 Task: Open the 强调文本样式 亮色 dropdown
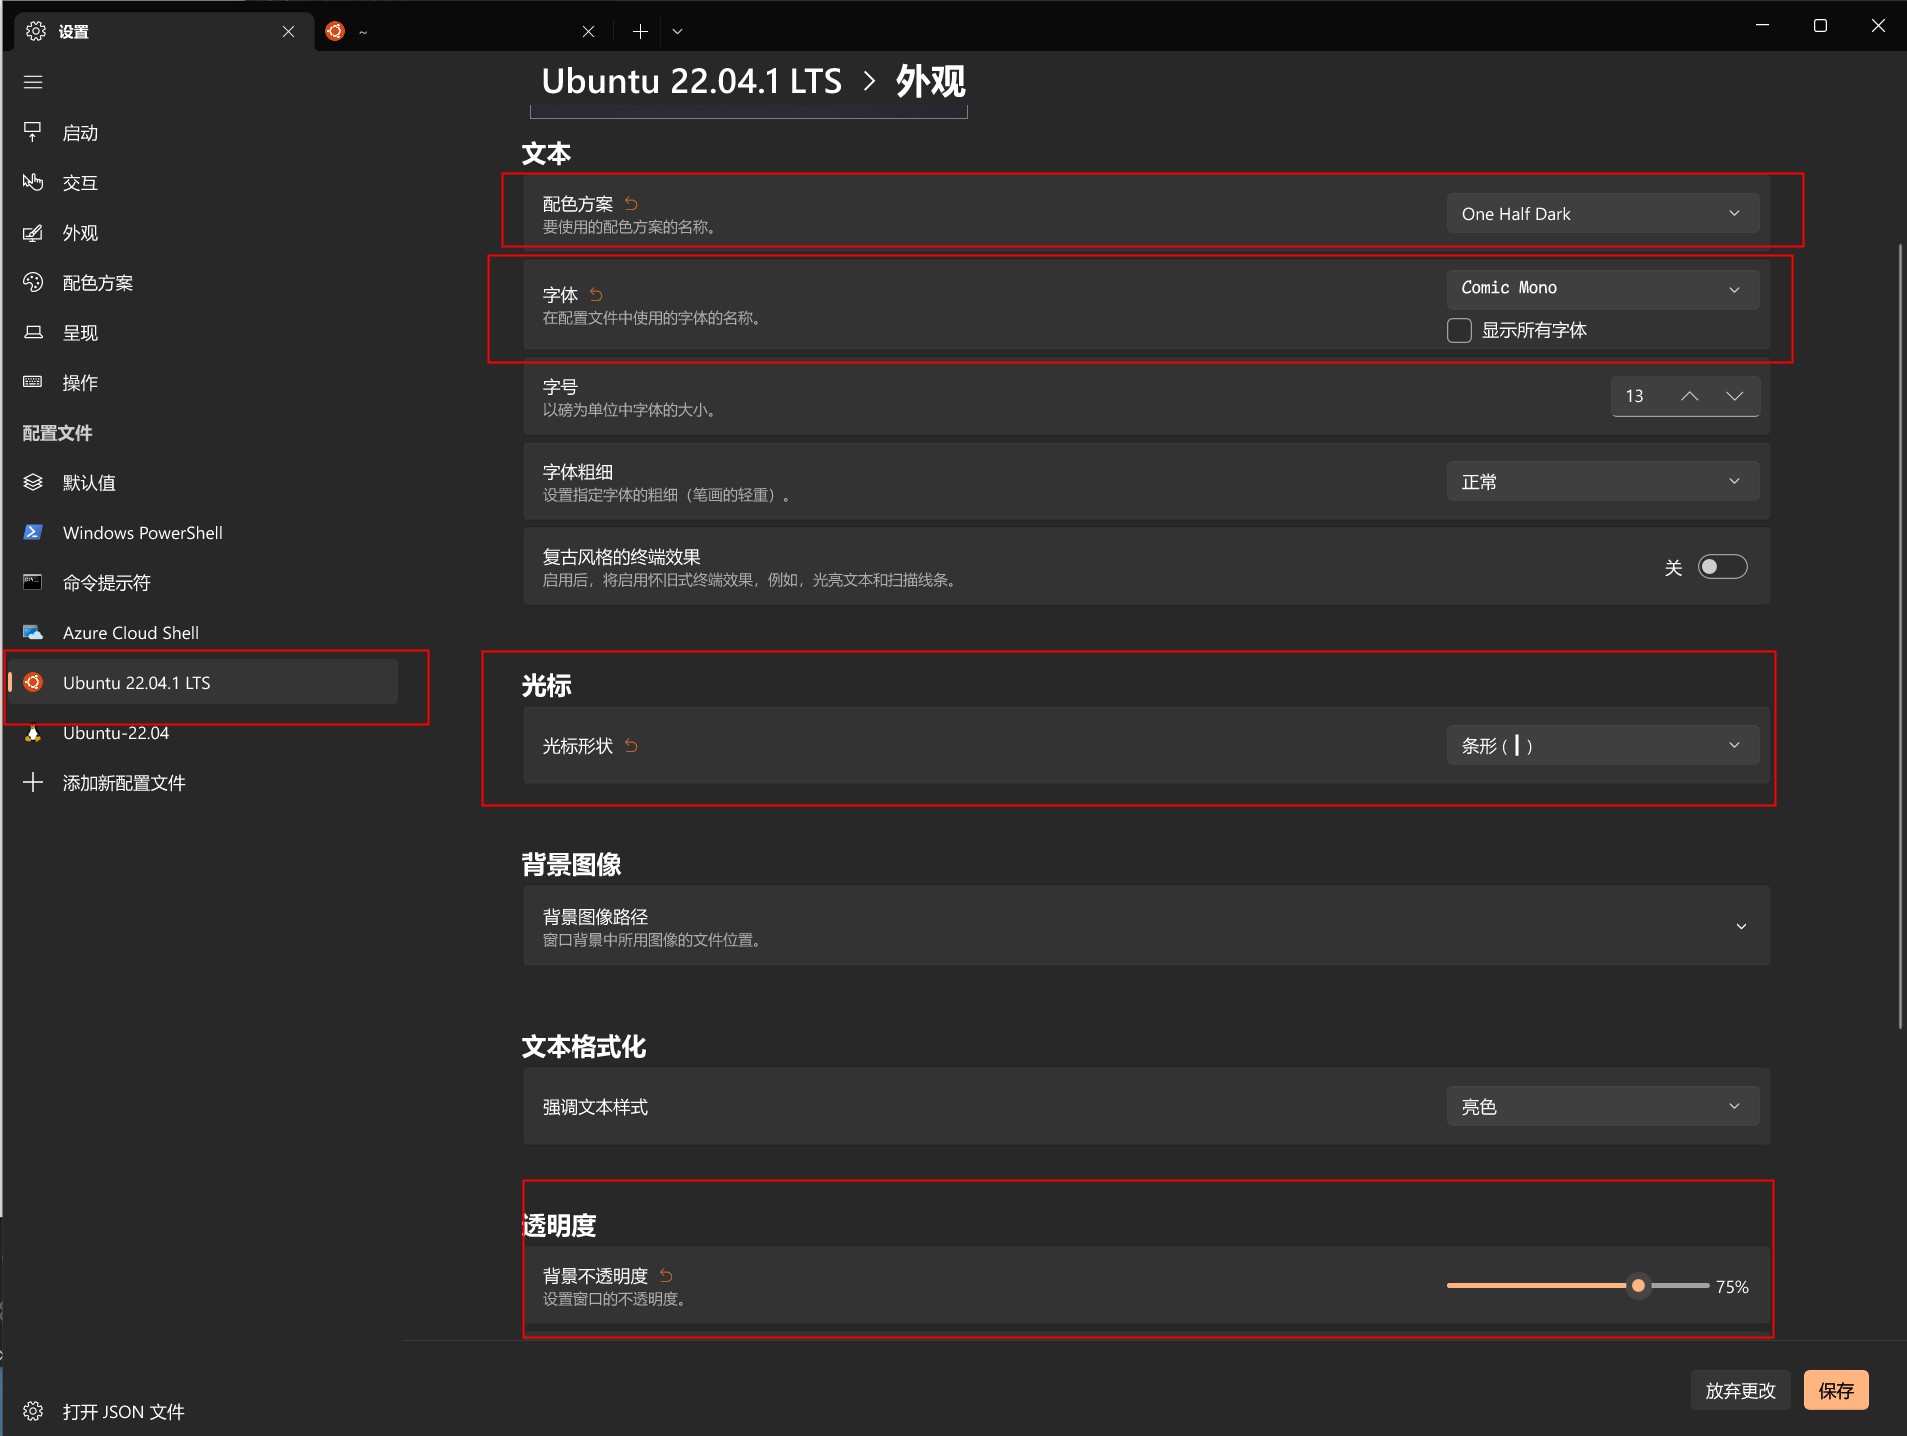pyautogui.click(x=1602, y=1106)
